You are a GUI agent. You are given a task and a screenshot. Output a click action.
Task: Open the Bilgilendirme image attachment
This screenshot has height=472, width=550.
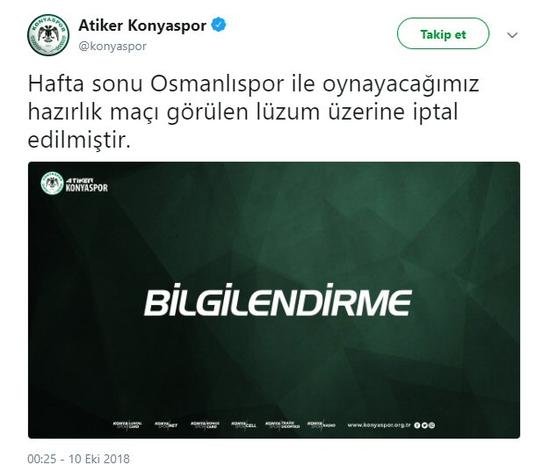pos(274,300)
